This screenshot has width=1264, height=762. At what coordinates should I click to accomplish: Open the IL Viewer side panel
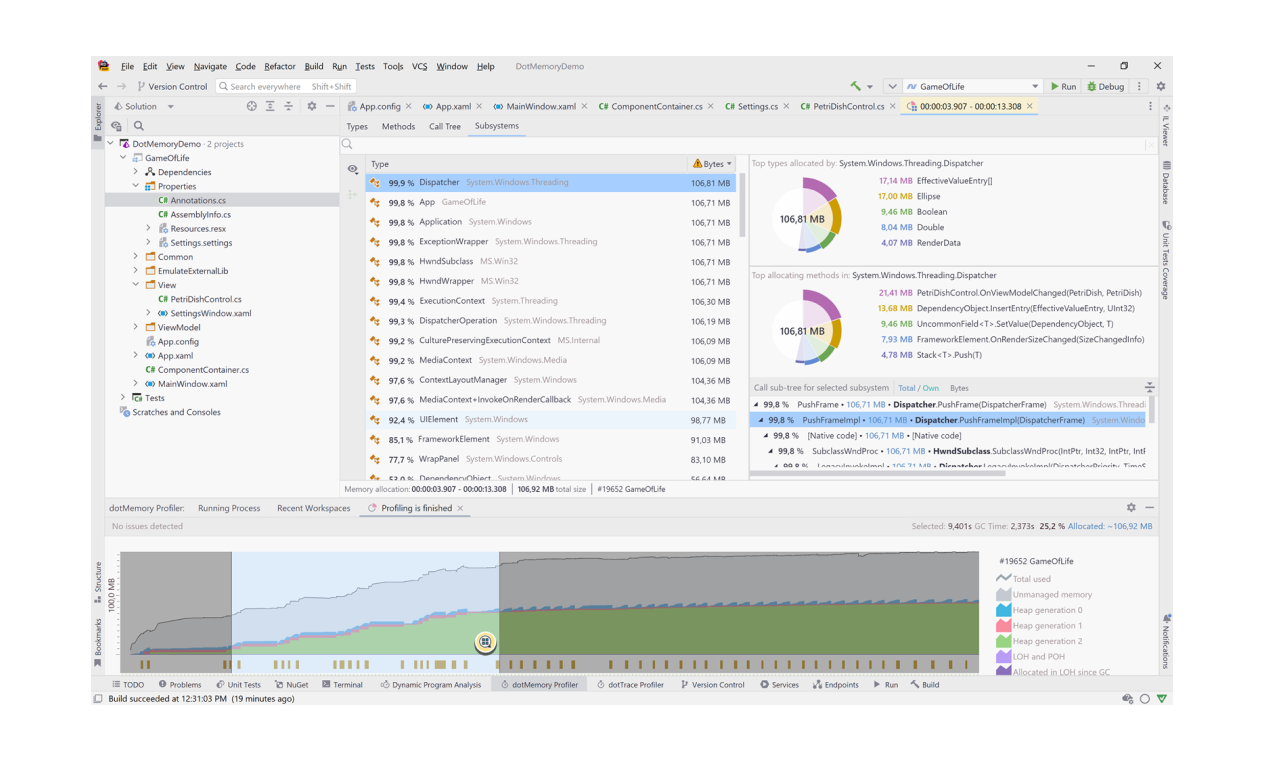tap(1166, 123)
